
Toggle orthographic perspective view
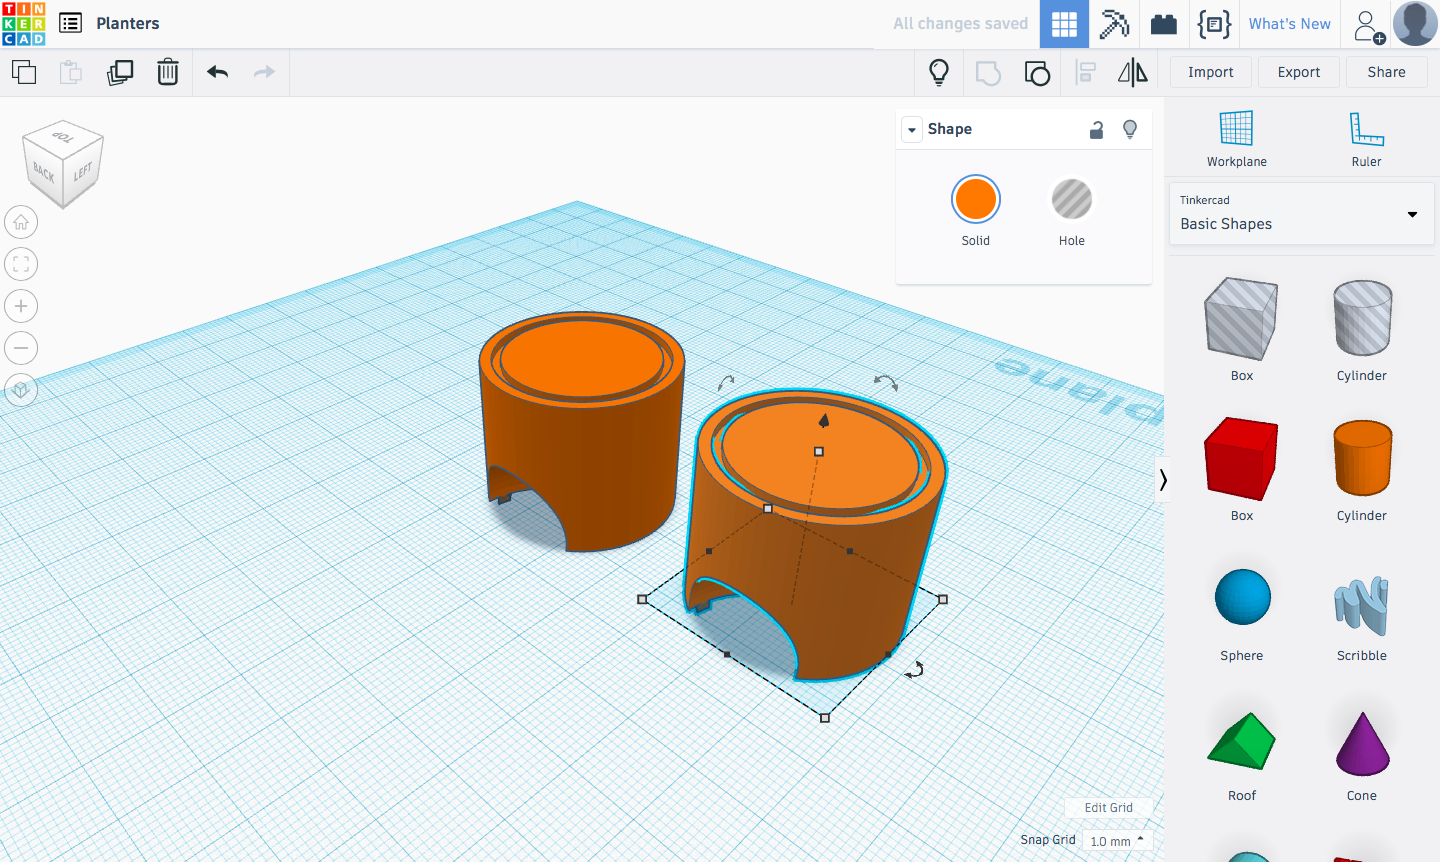point(21,390)
